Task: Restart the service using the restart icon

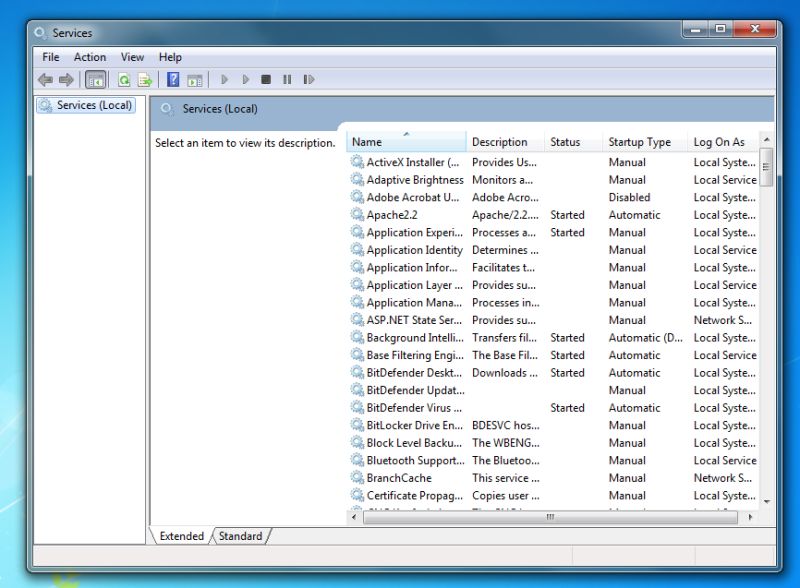Action: pyautogui.click(x=307, y=79)
